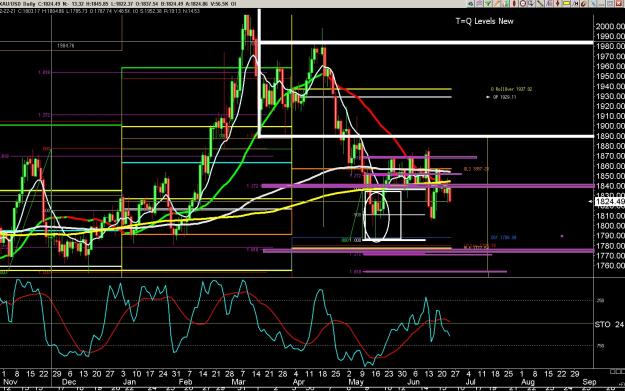Click the 1890.00 price axis label
The width and height of the screenshot is (625, 391).
[x=610, y=136]
